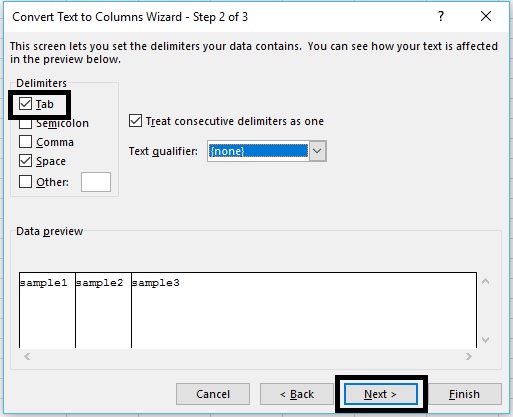Uncheck the Tab delimiter checkbox
The width and height of the screenshot is (513, 417).
click(x=25, y=104)
